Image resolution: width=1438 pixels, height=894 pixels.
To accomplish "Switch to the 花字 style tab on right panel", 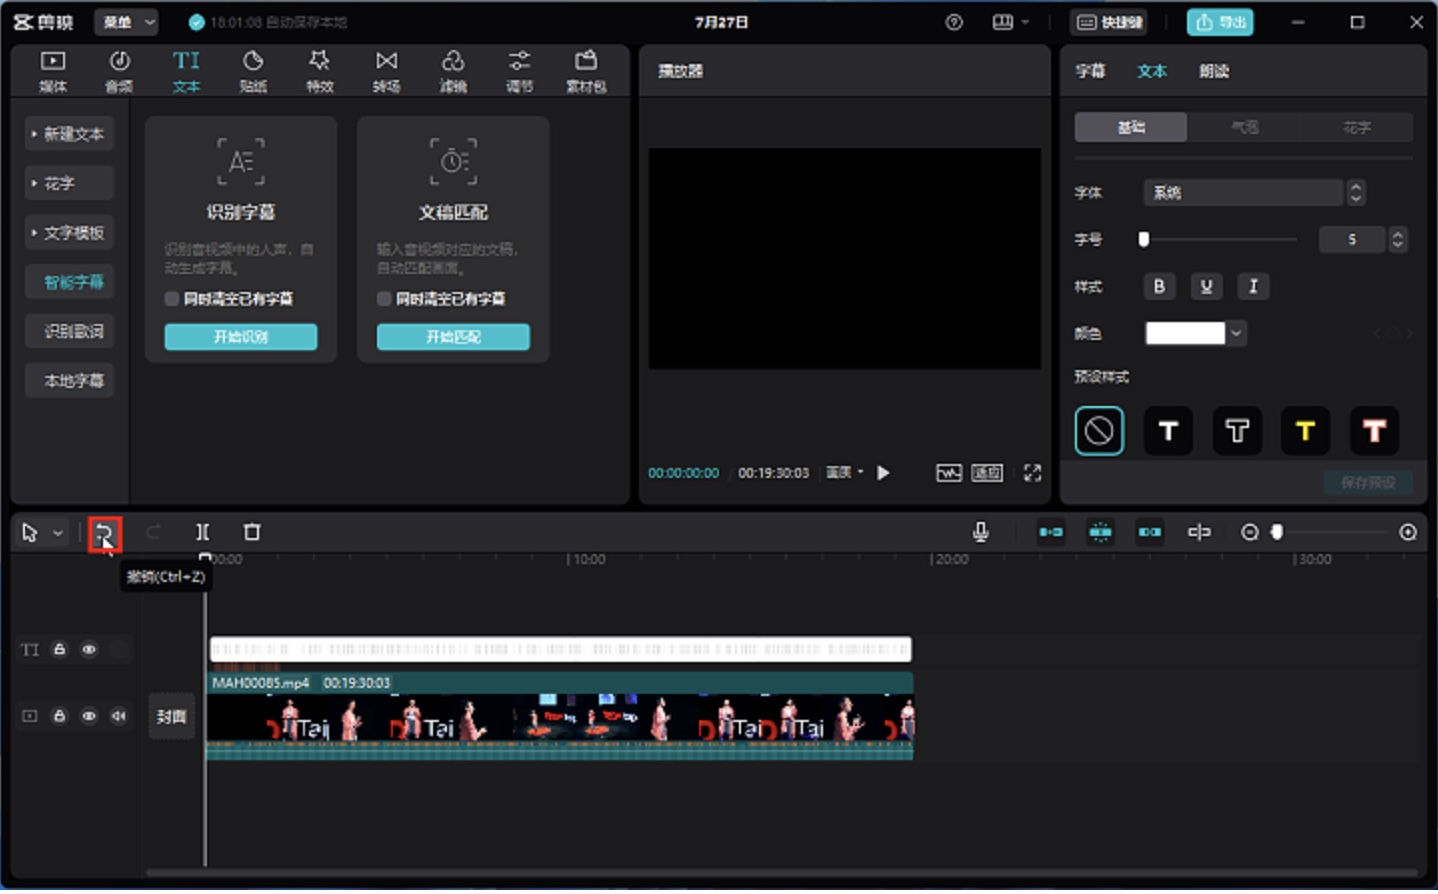I will 1357,127.
